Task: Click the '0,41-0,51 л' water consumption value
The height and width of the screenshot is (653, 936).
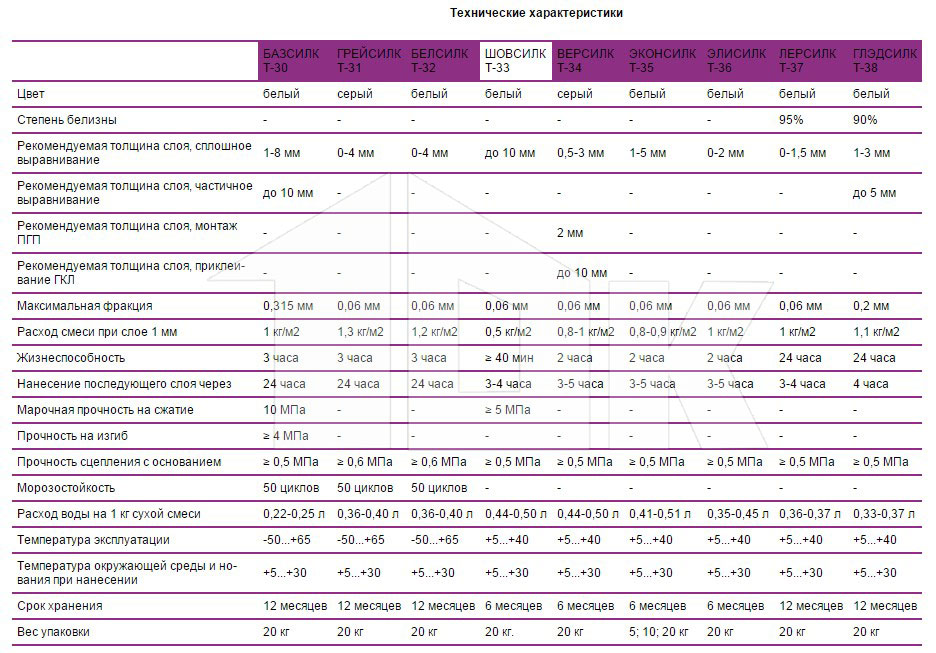Action: pyautogui.click(x=660, y=514)
